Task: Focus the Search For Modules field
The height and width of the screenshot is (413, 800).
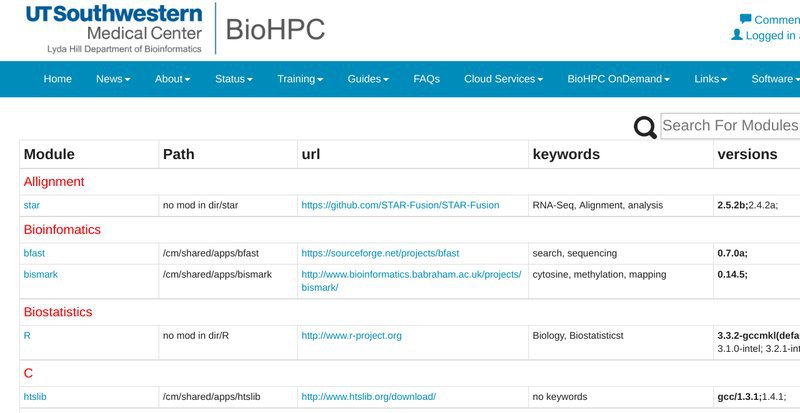Action: [731, 126]
